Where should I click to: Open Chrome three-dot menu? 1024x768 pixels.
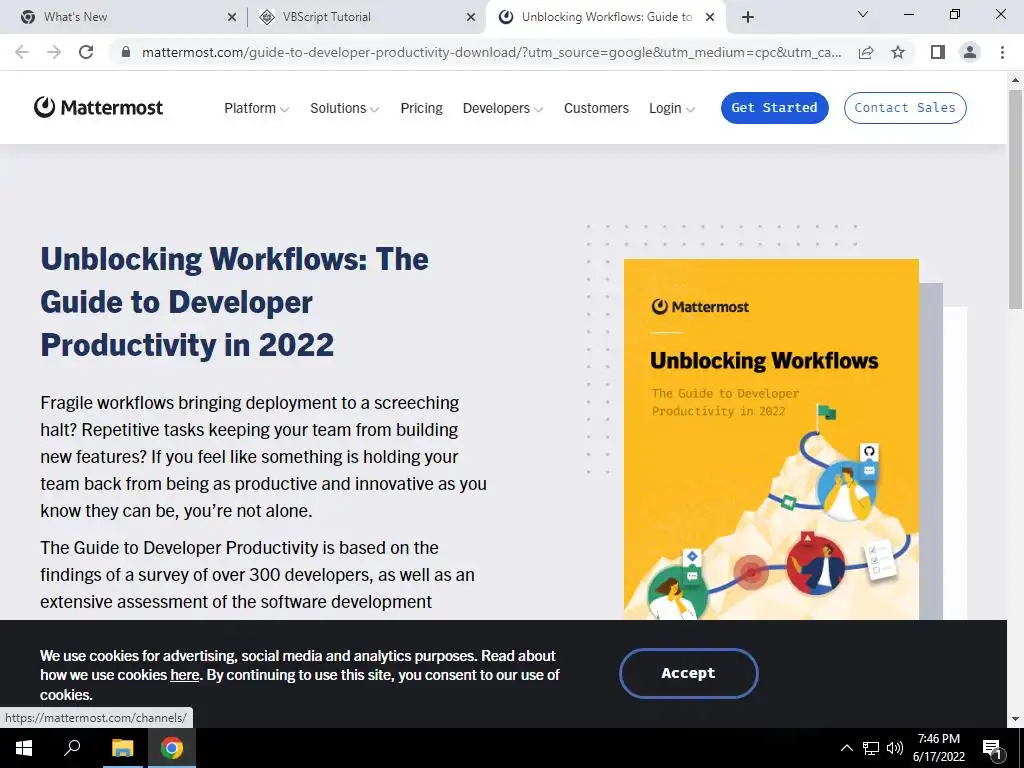click(1002, 52)
